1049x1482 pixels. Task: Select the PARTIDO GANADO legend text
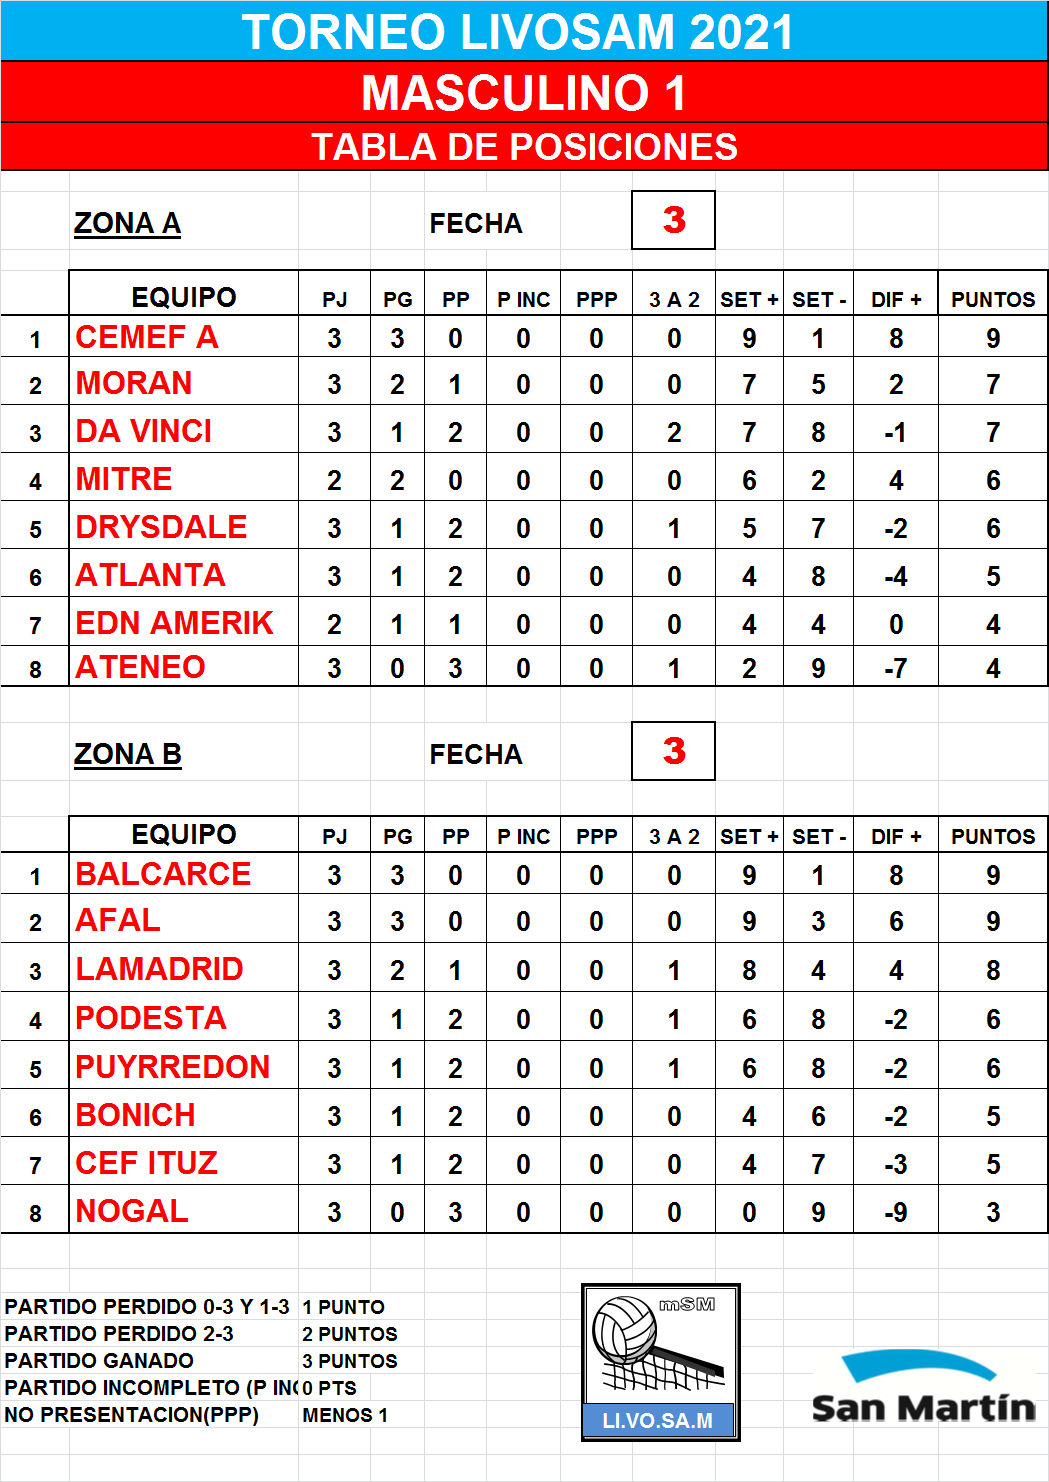tap(99, 1361)
